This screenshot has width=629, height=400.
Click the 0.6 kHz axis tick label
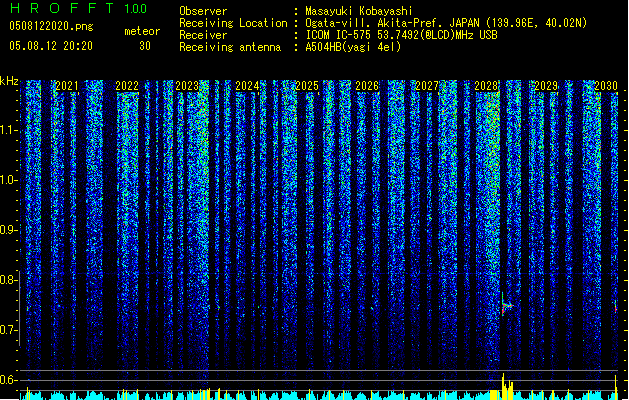8,380
